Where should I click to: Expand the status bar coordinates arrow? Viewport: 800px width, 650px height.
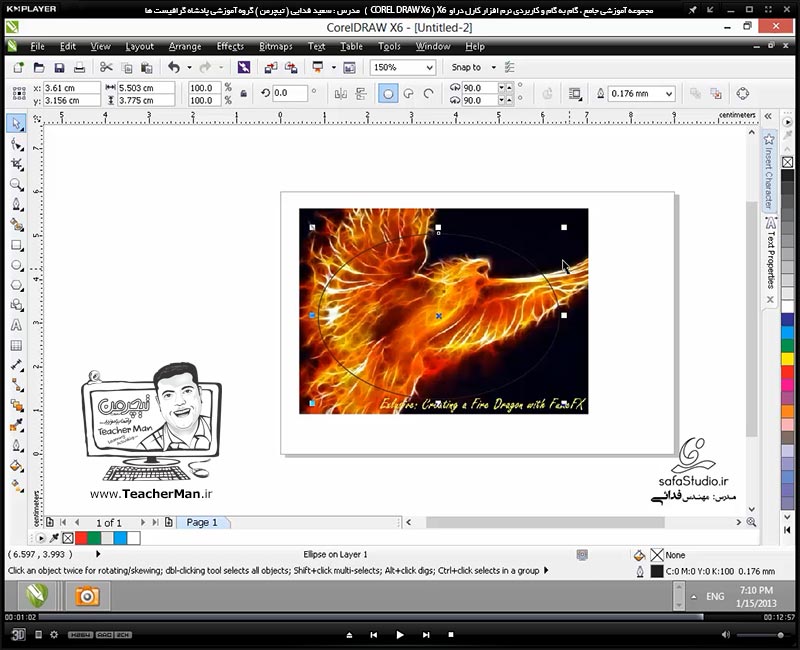[x=98, y=554]
